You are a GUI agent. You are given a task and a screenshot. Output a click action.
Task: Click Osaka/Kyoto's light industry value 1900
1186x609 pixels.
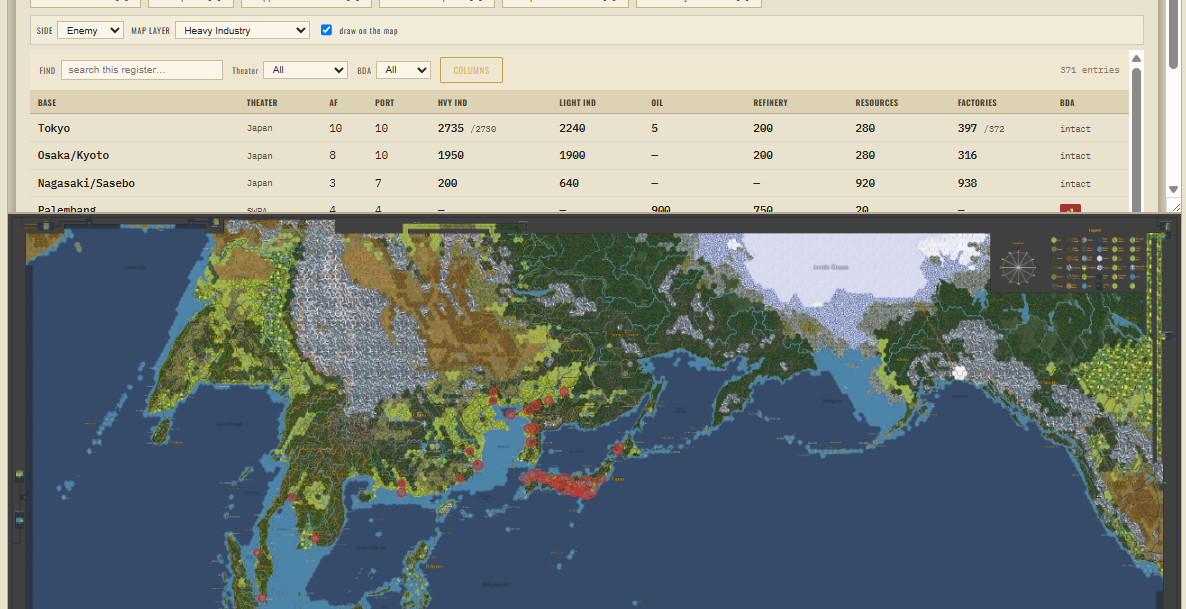coord(573,156)
